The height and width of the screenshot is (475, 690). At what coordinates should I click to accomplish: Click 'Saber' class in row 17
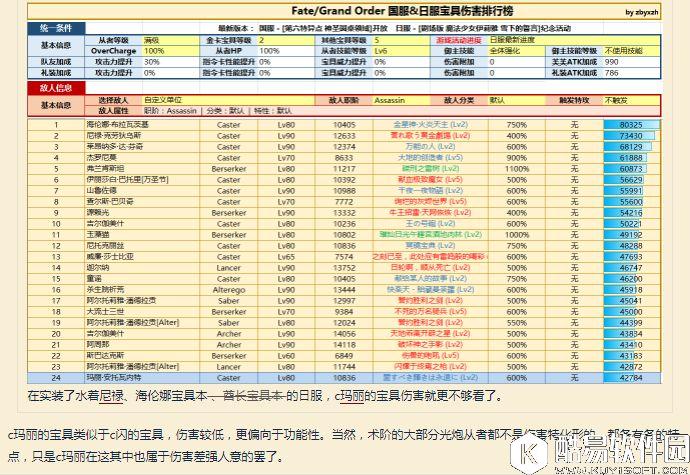229,301
